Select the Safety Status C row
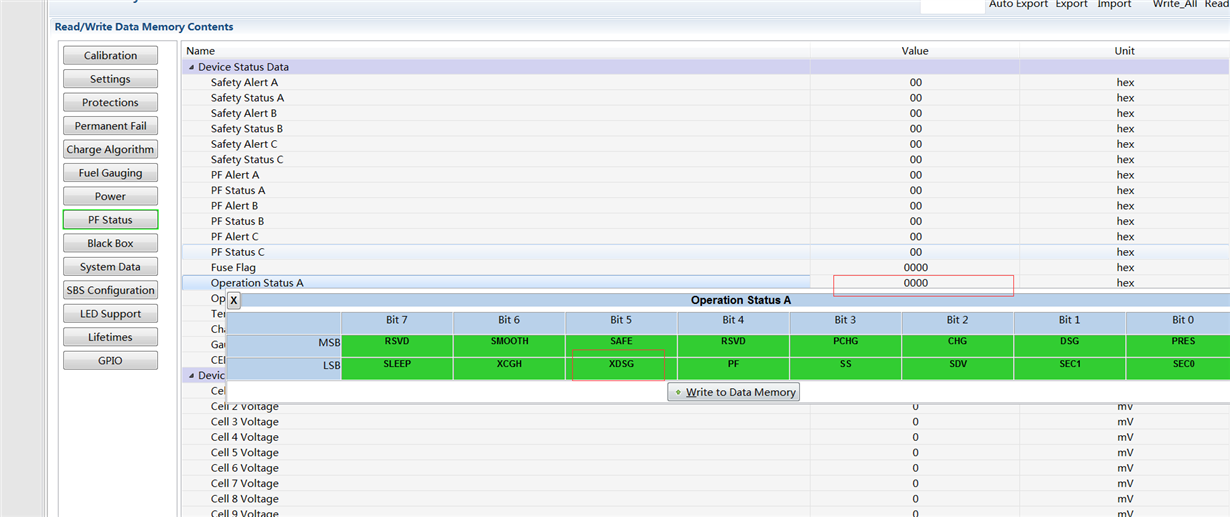 pyautogui.click(x=706, y=160)
